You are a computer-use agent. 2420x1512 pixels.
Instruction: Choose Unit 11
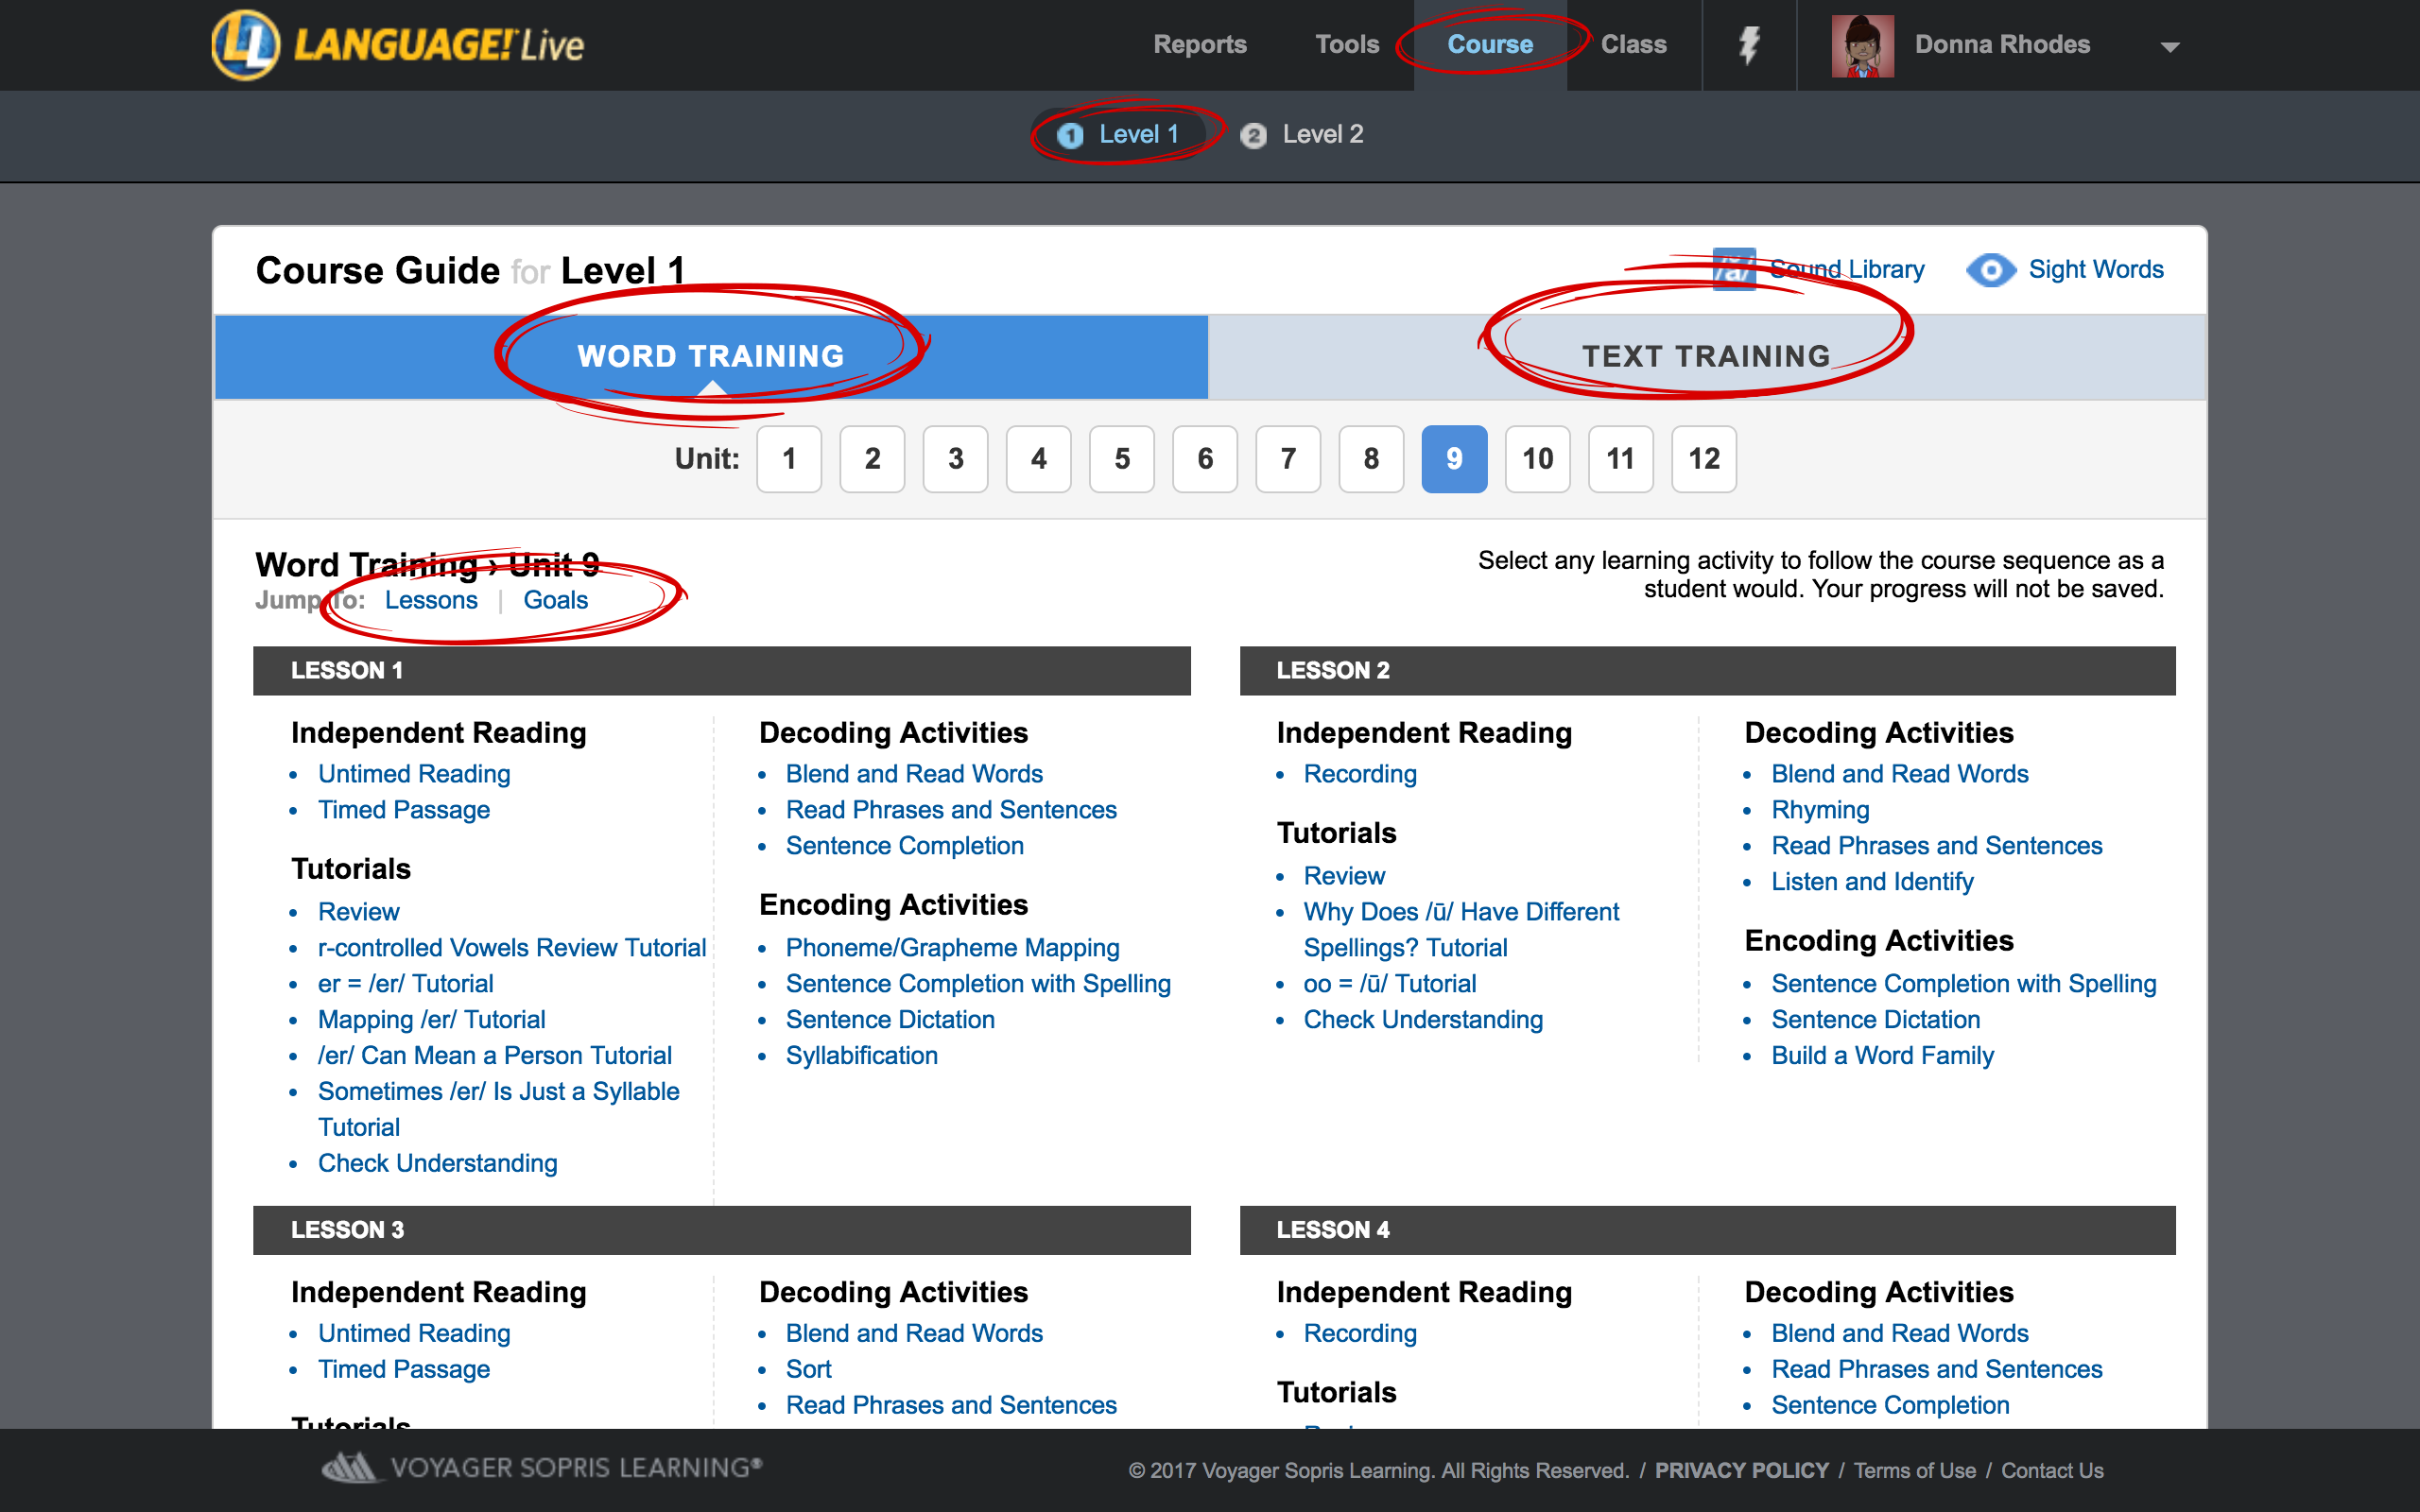(x=1620, y=459)
